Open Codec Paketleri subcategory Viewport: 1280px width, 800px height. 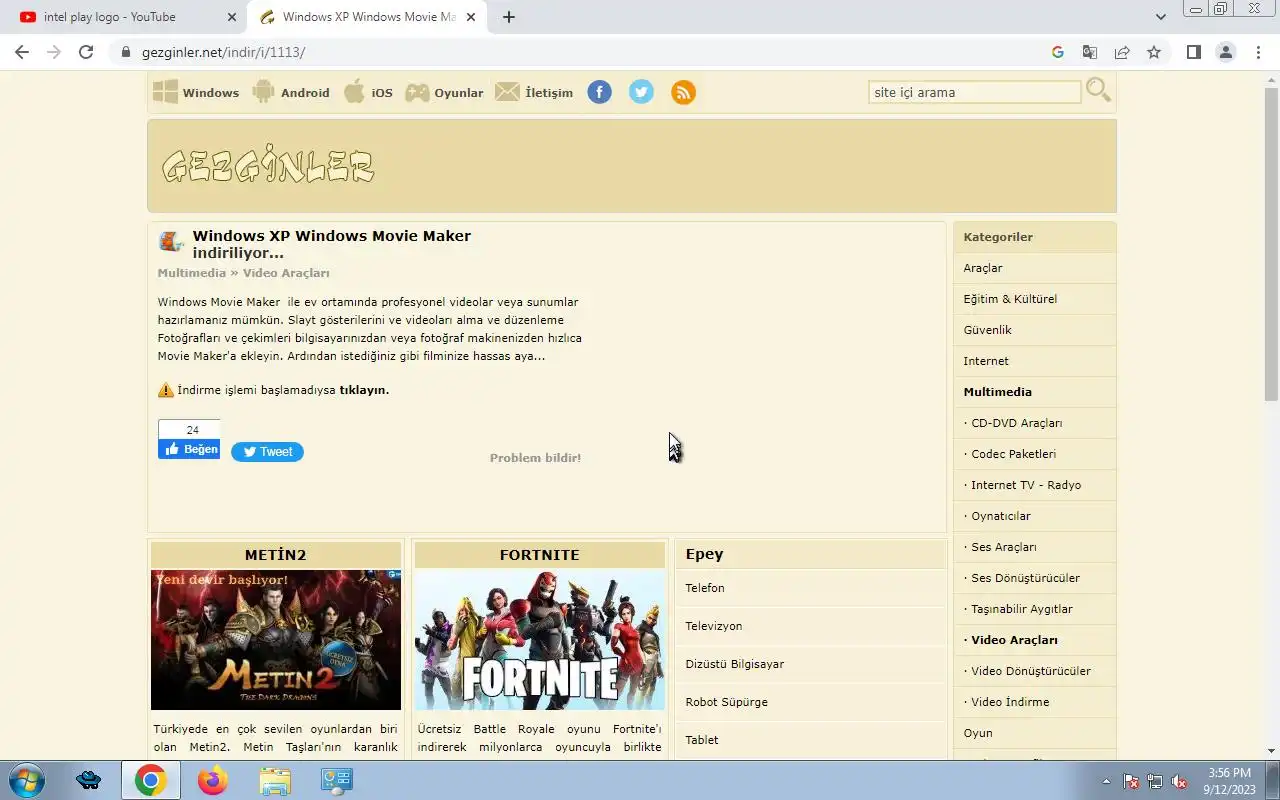click(1034, 454)
